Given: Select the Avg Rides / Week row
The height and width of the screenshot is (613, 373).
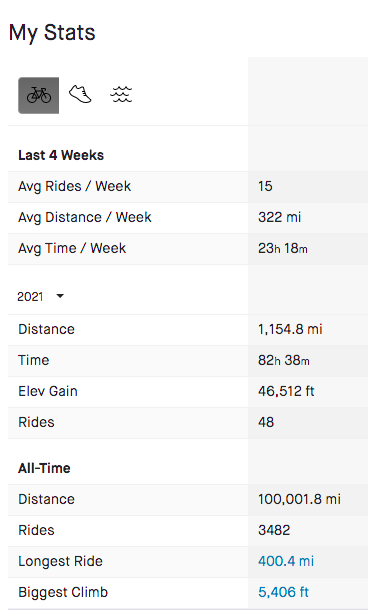Looking at the screenshot, I should point(188,186).
